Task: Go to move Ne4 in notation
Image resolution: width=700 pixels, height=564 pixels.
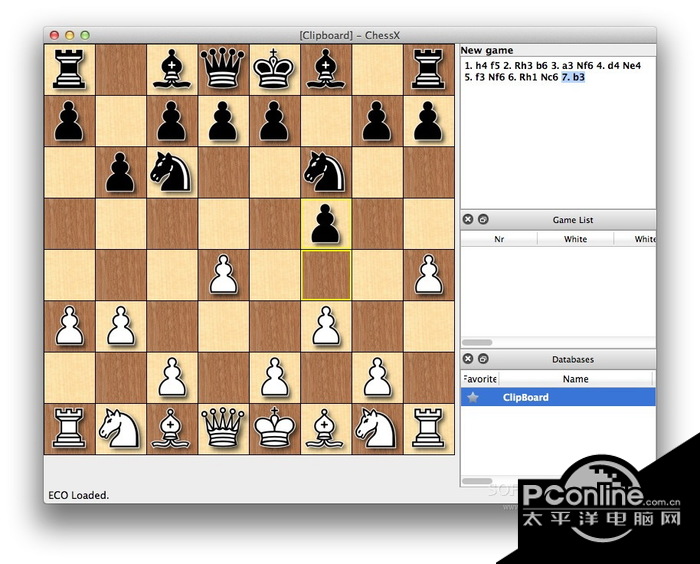Action: (x=632, y=66)
